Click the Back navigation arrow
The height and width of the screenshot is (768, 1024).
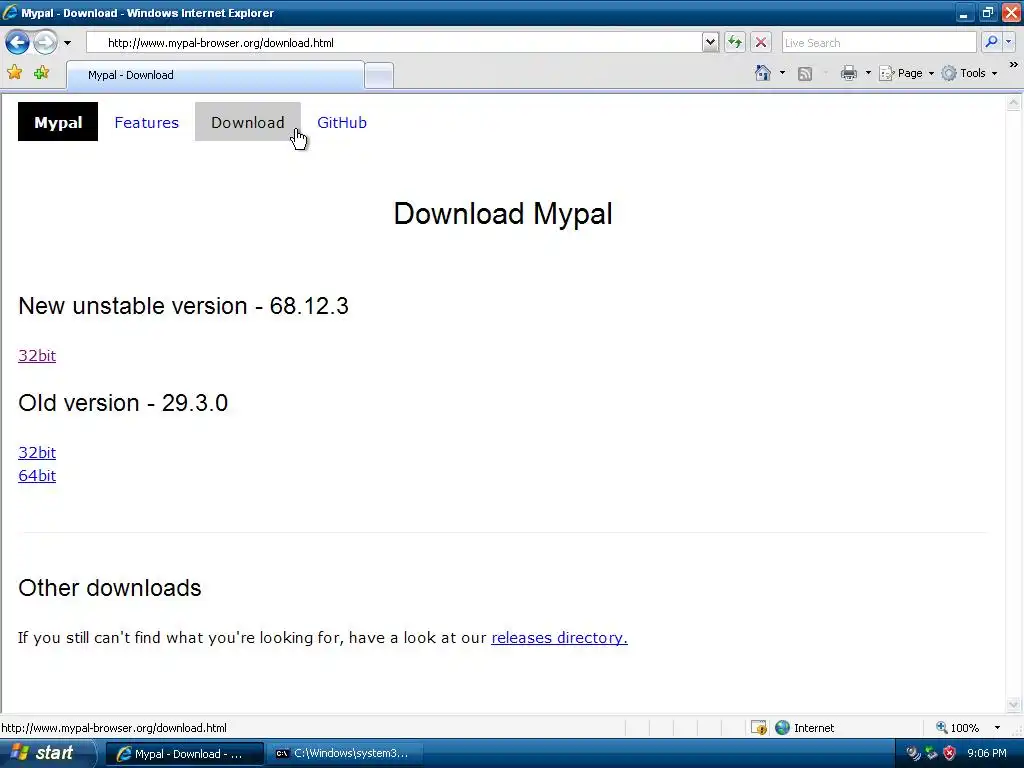pyautogui.click(x=18, y=43)
